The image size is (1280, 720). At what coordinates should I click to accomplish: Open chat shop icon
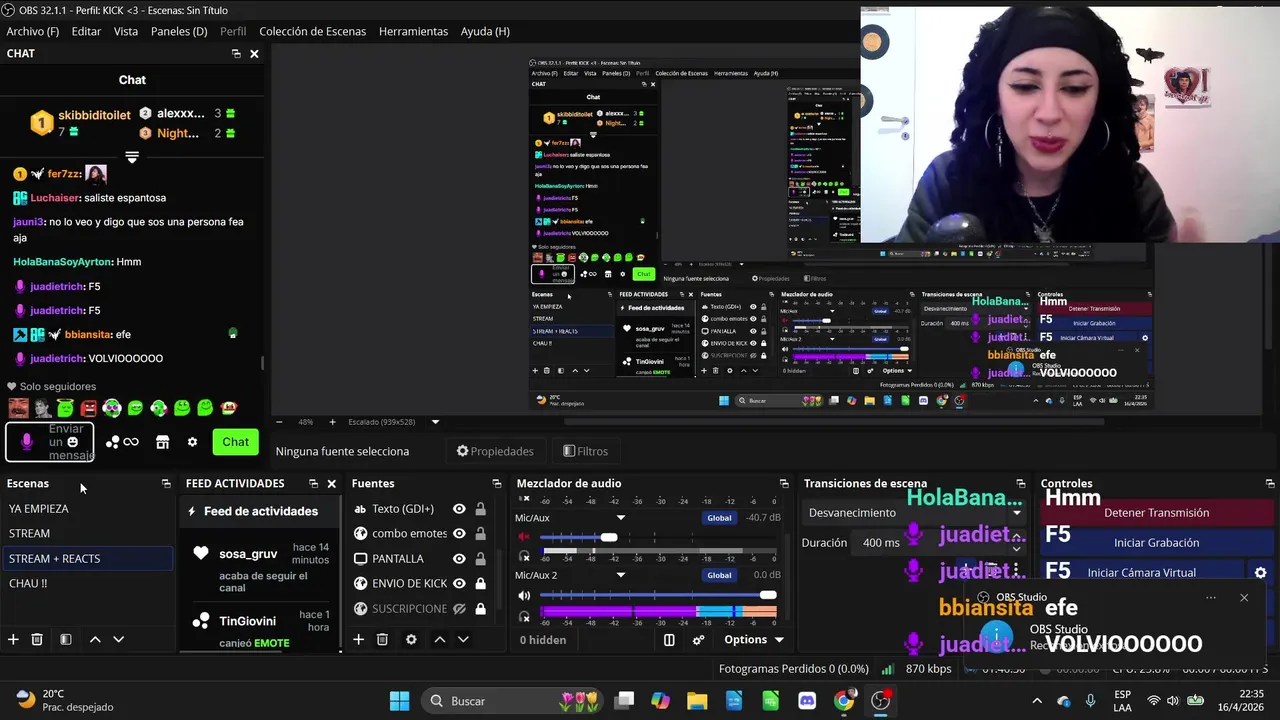(162, 442)
